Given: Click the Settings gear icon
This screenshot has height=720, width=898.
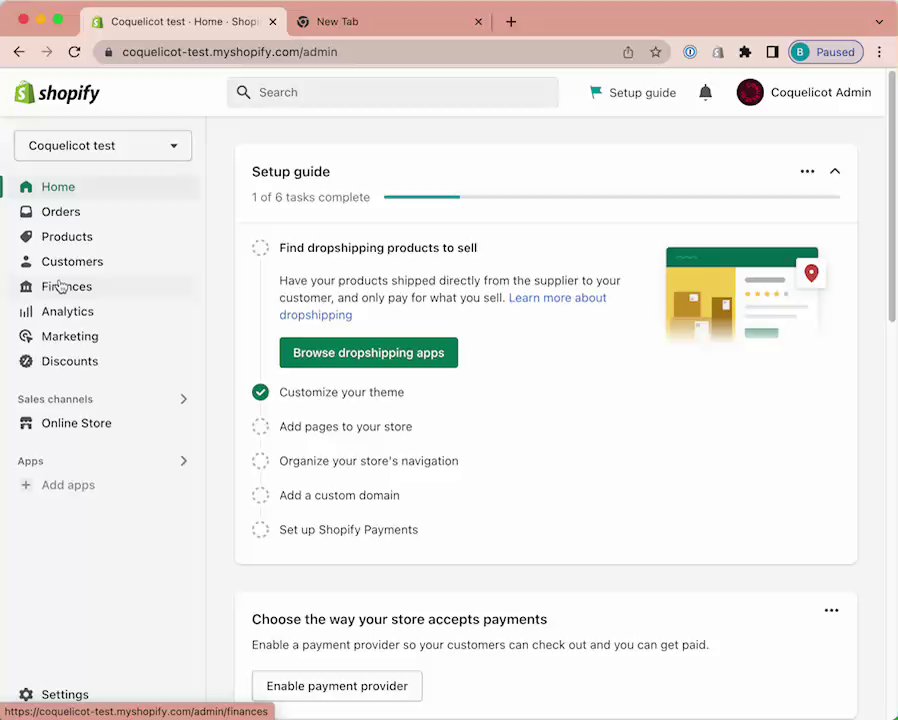Looking at the screenshot, I should 26,694.
